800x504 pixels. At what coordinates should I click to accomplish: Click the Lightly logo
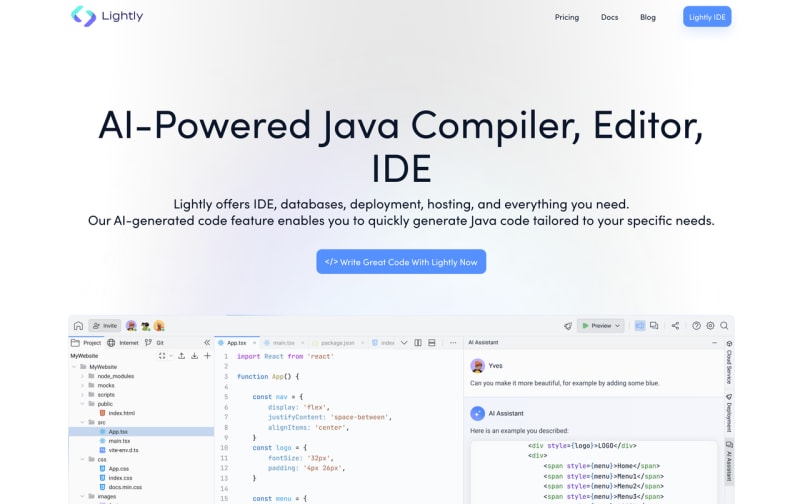(x=107, y=16)
